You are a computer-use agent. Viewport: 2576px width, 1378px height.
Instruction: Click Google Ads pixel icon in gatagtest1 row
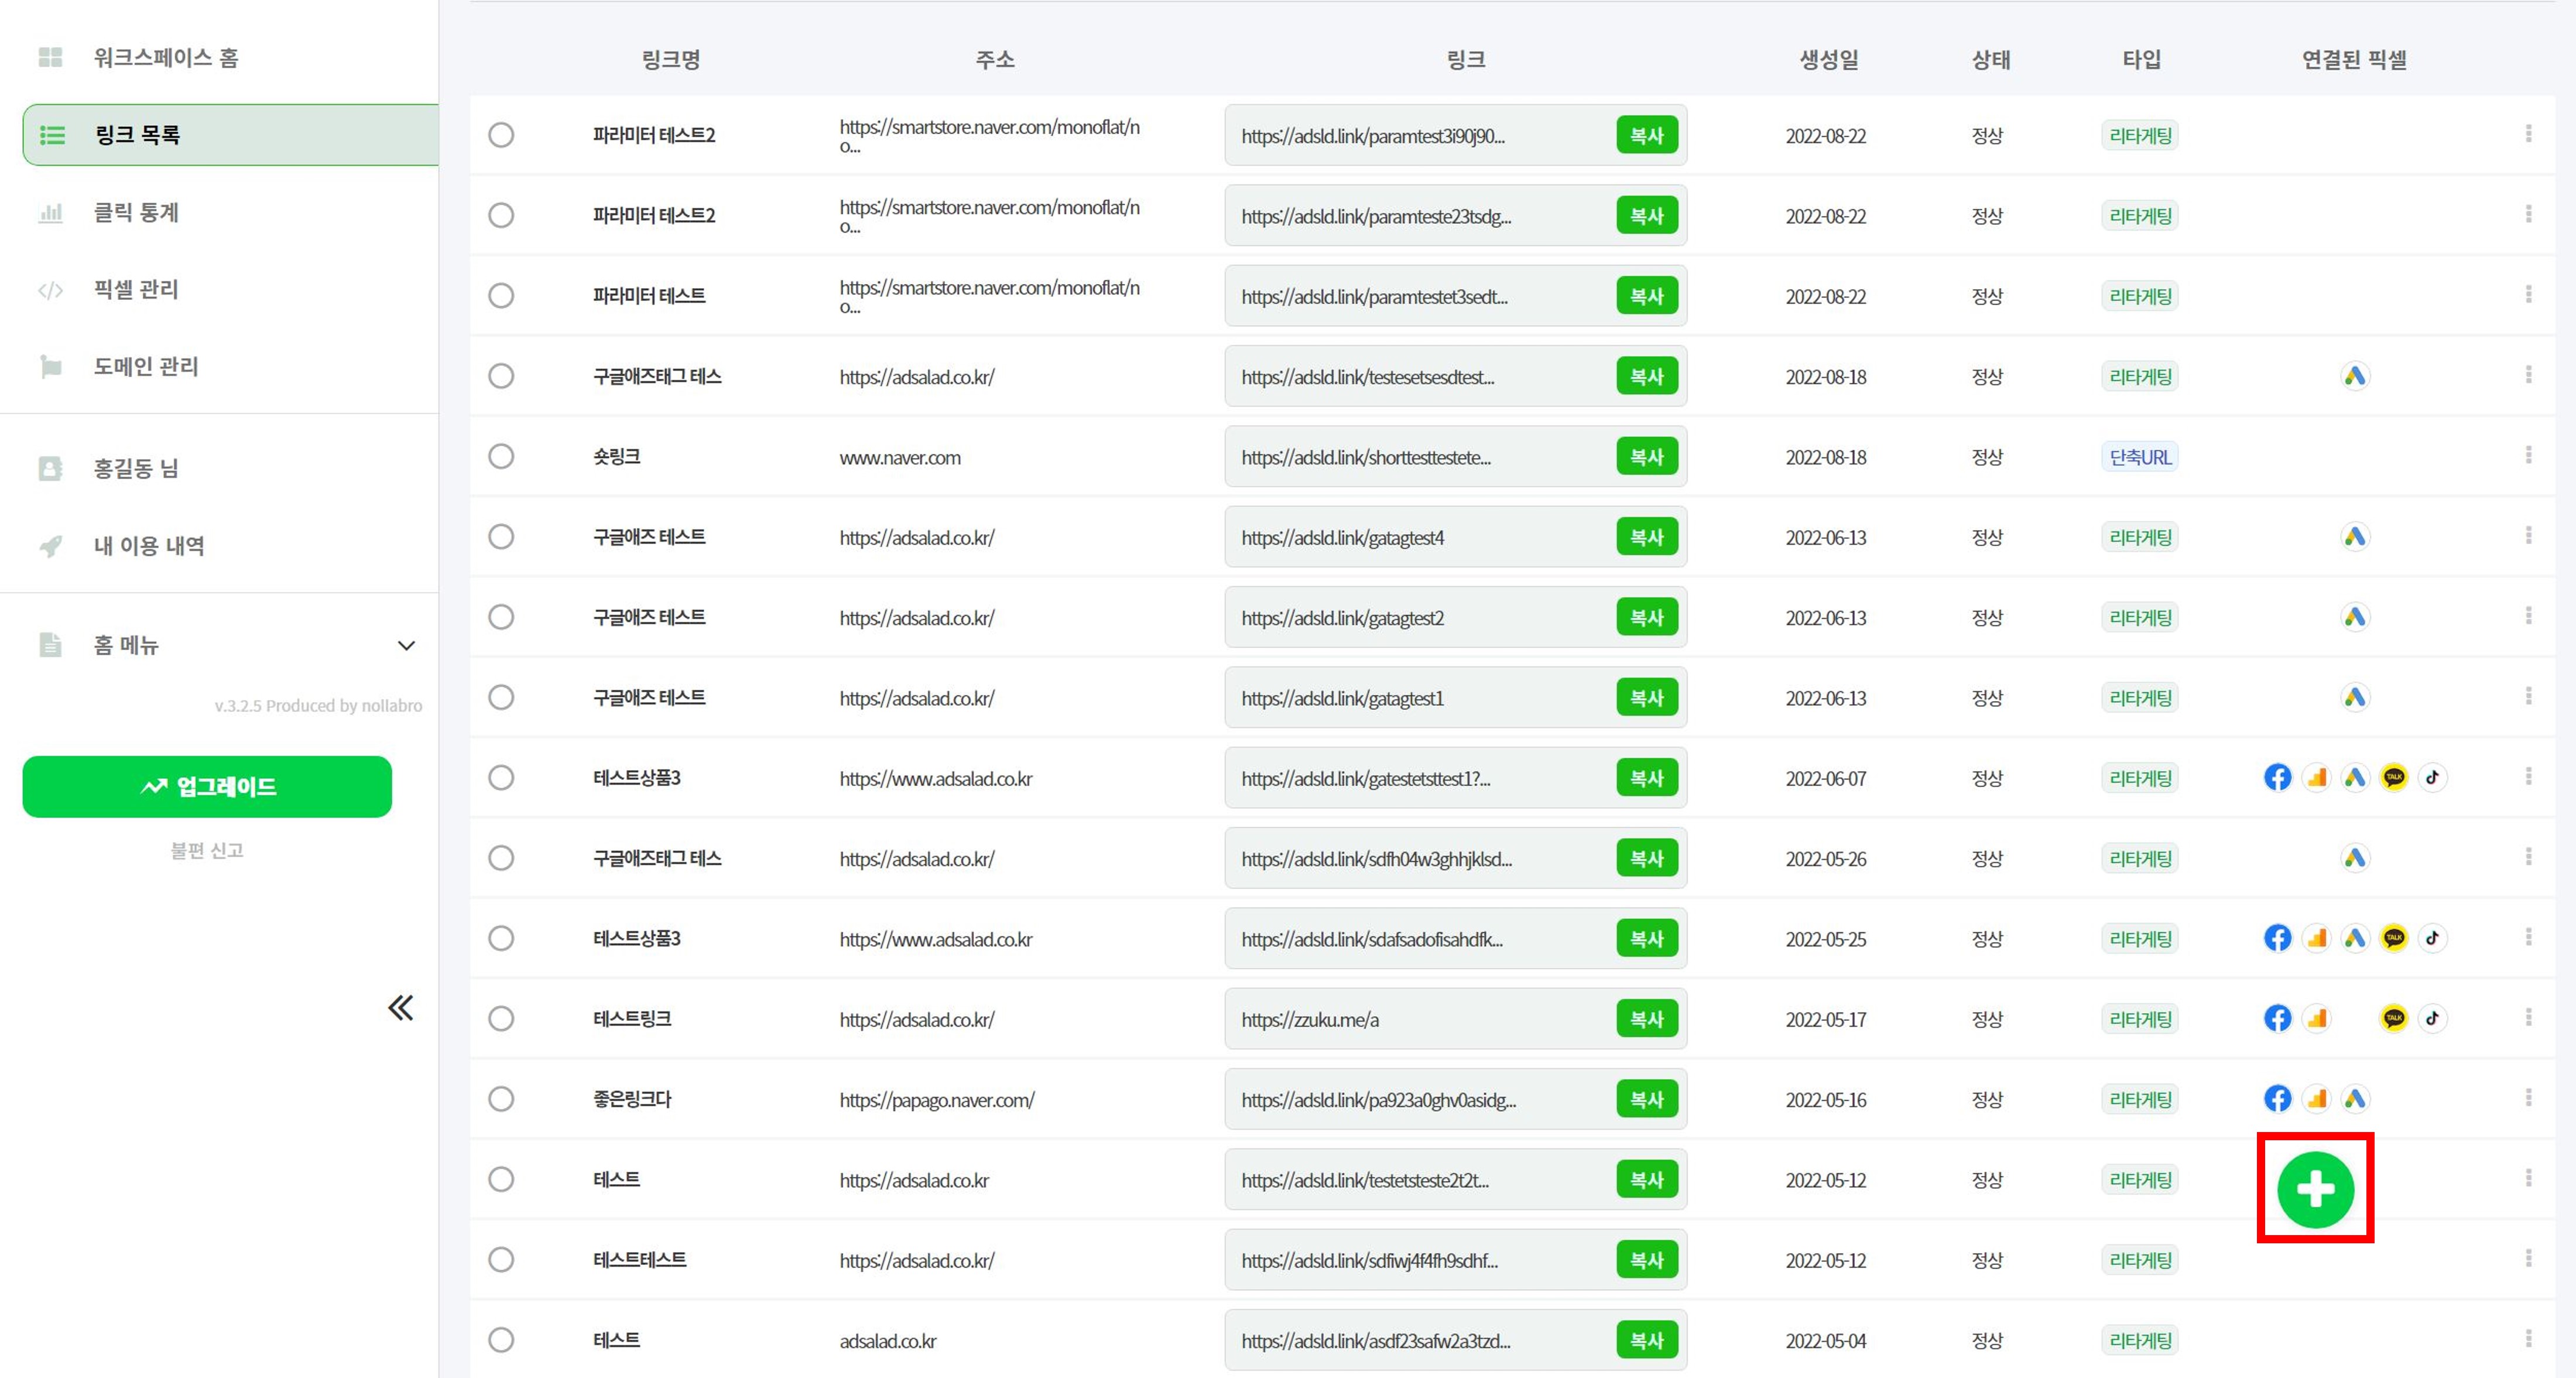(2355, 697)
